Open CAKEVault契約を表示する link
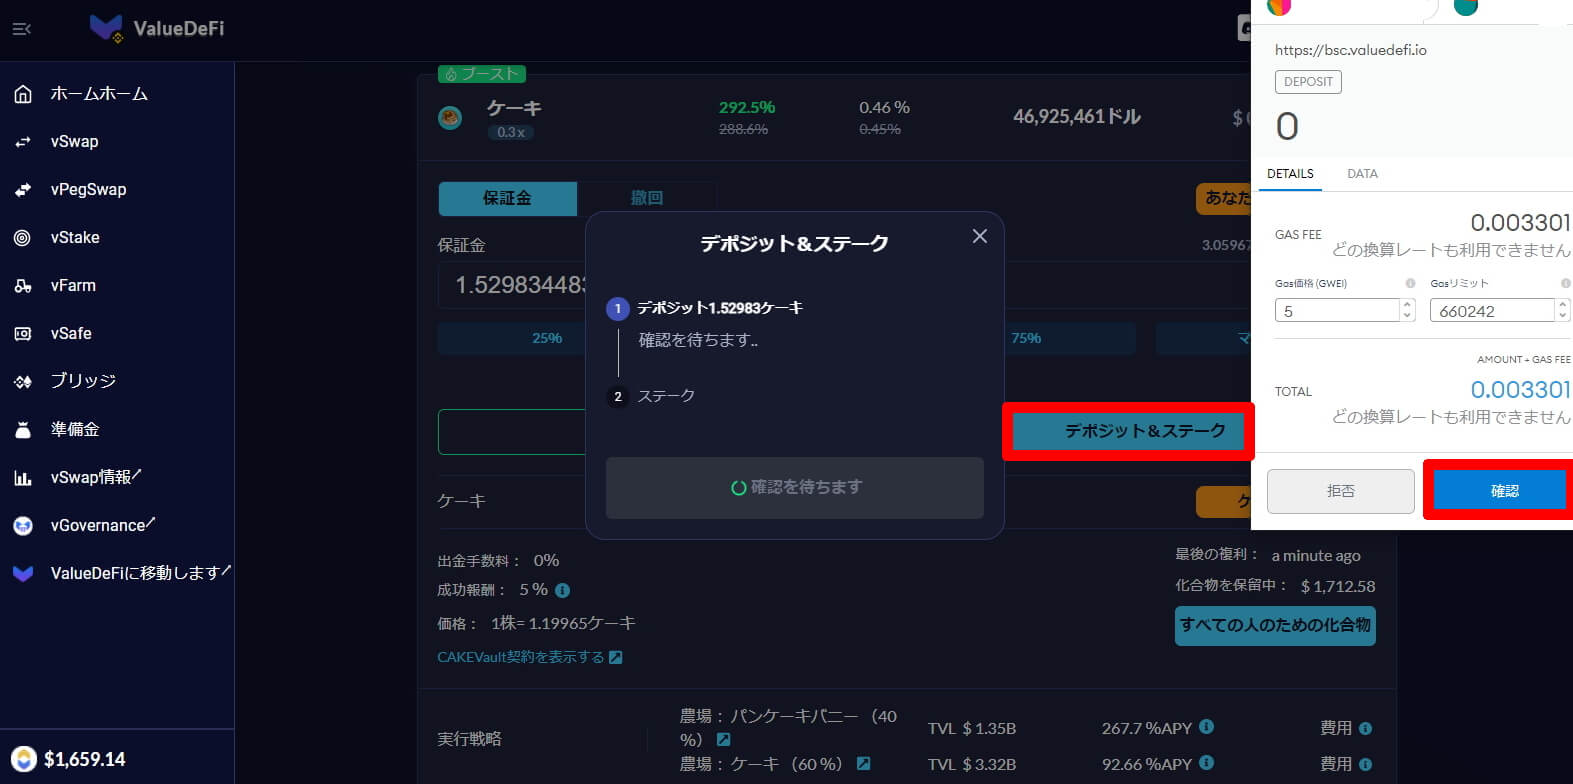The height and width of the screenshot is (784, 1573). [x=530, y=657]
